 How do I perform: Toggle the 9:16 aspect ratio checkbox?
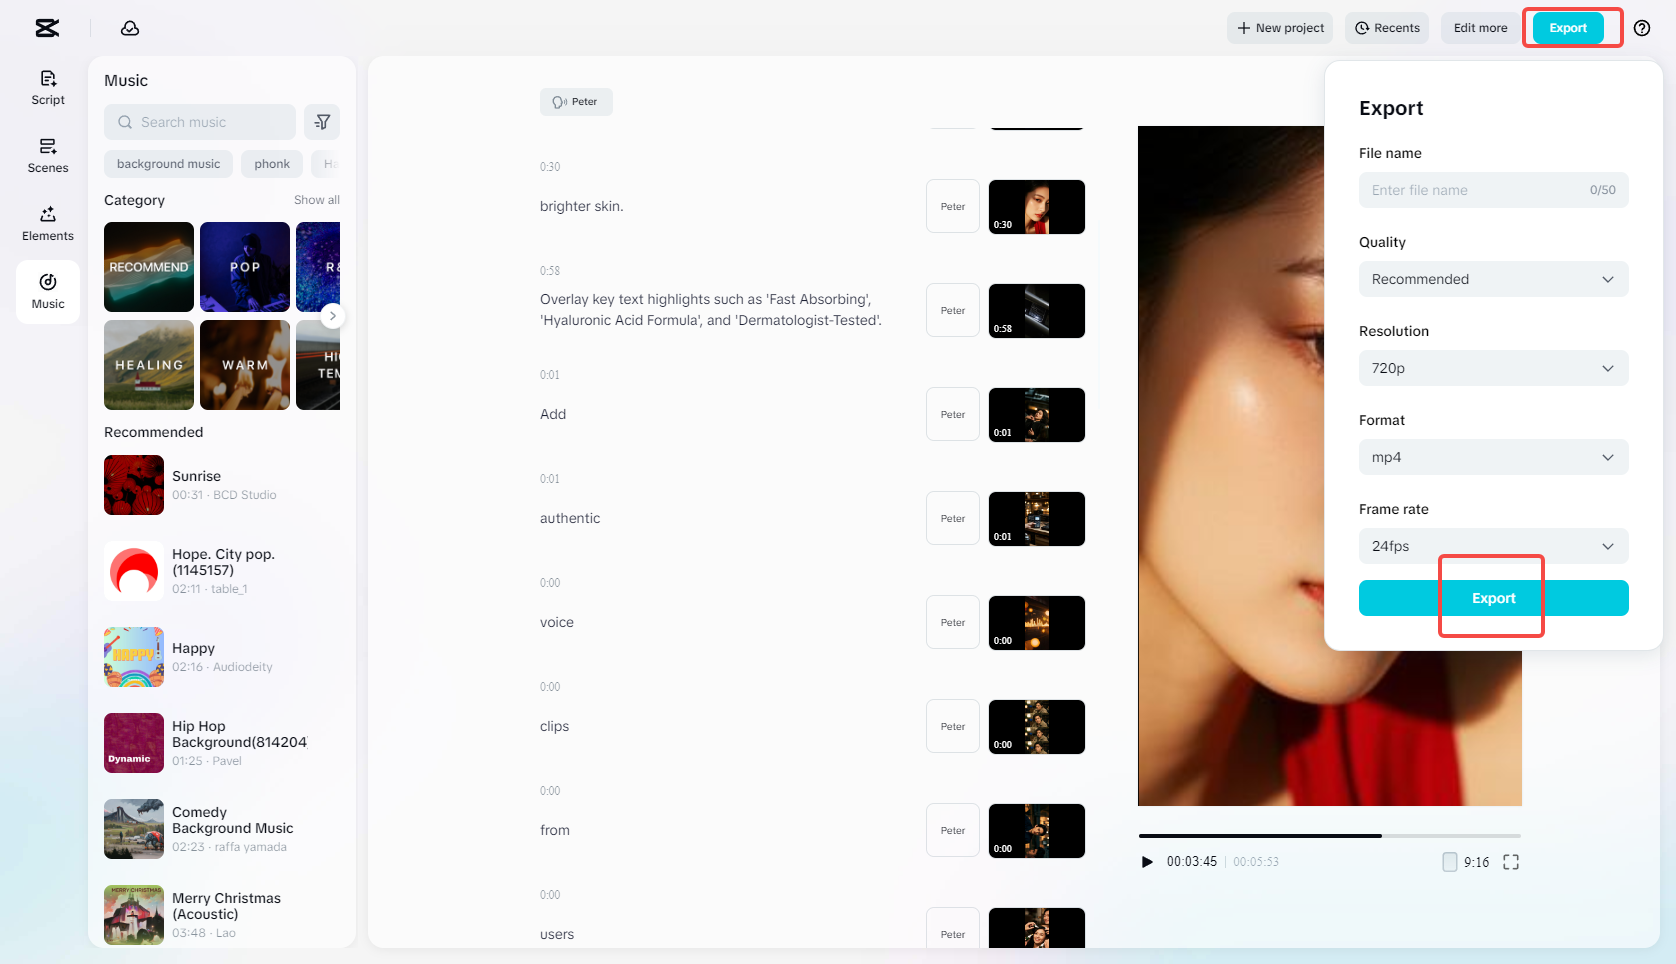[1449, 861]
